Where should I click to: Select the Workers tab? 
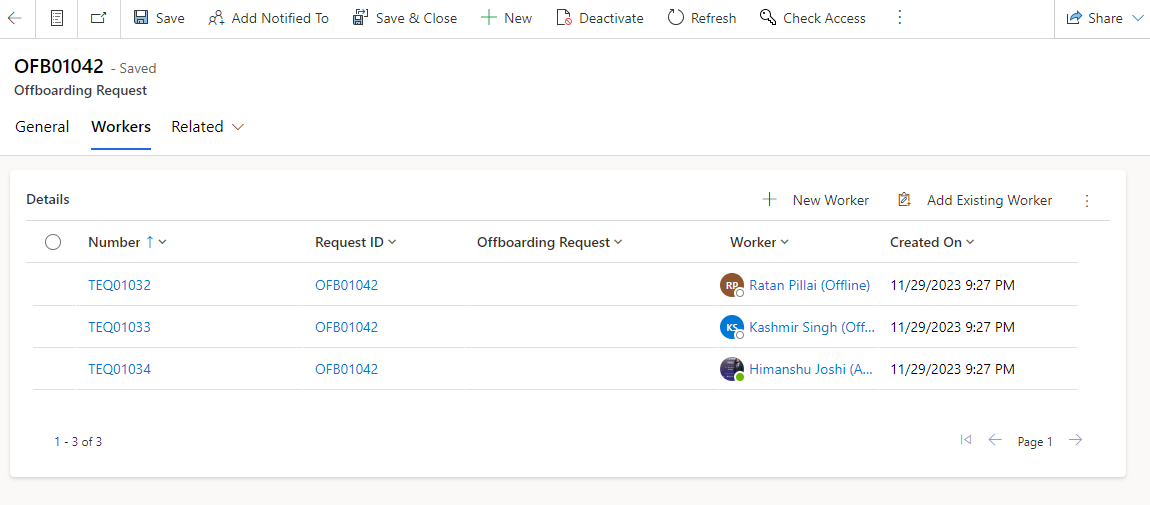[121, 127]
